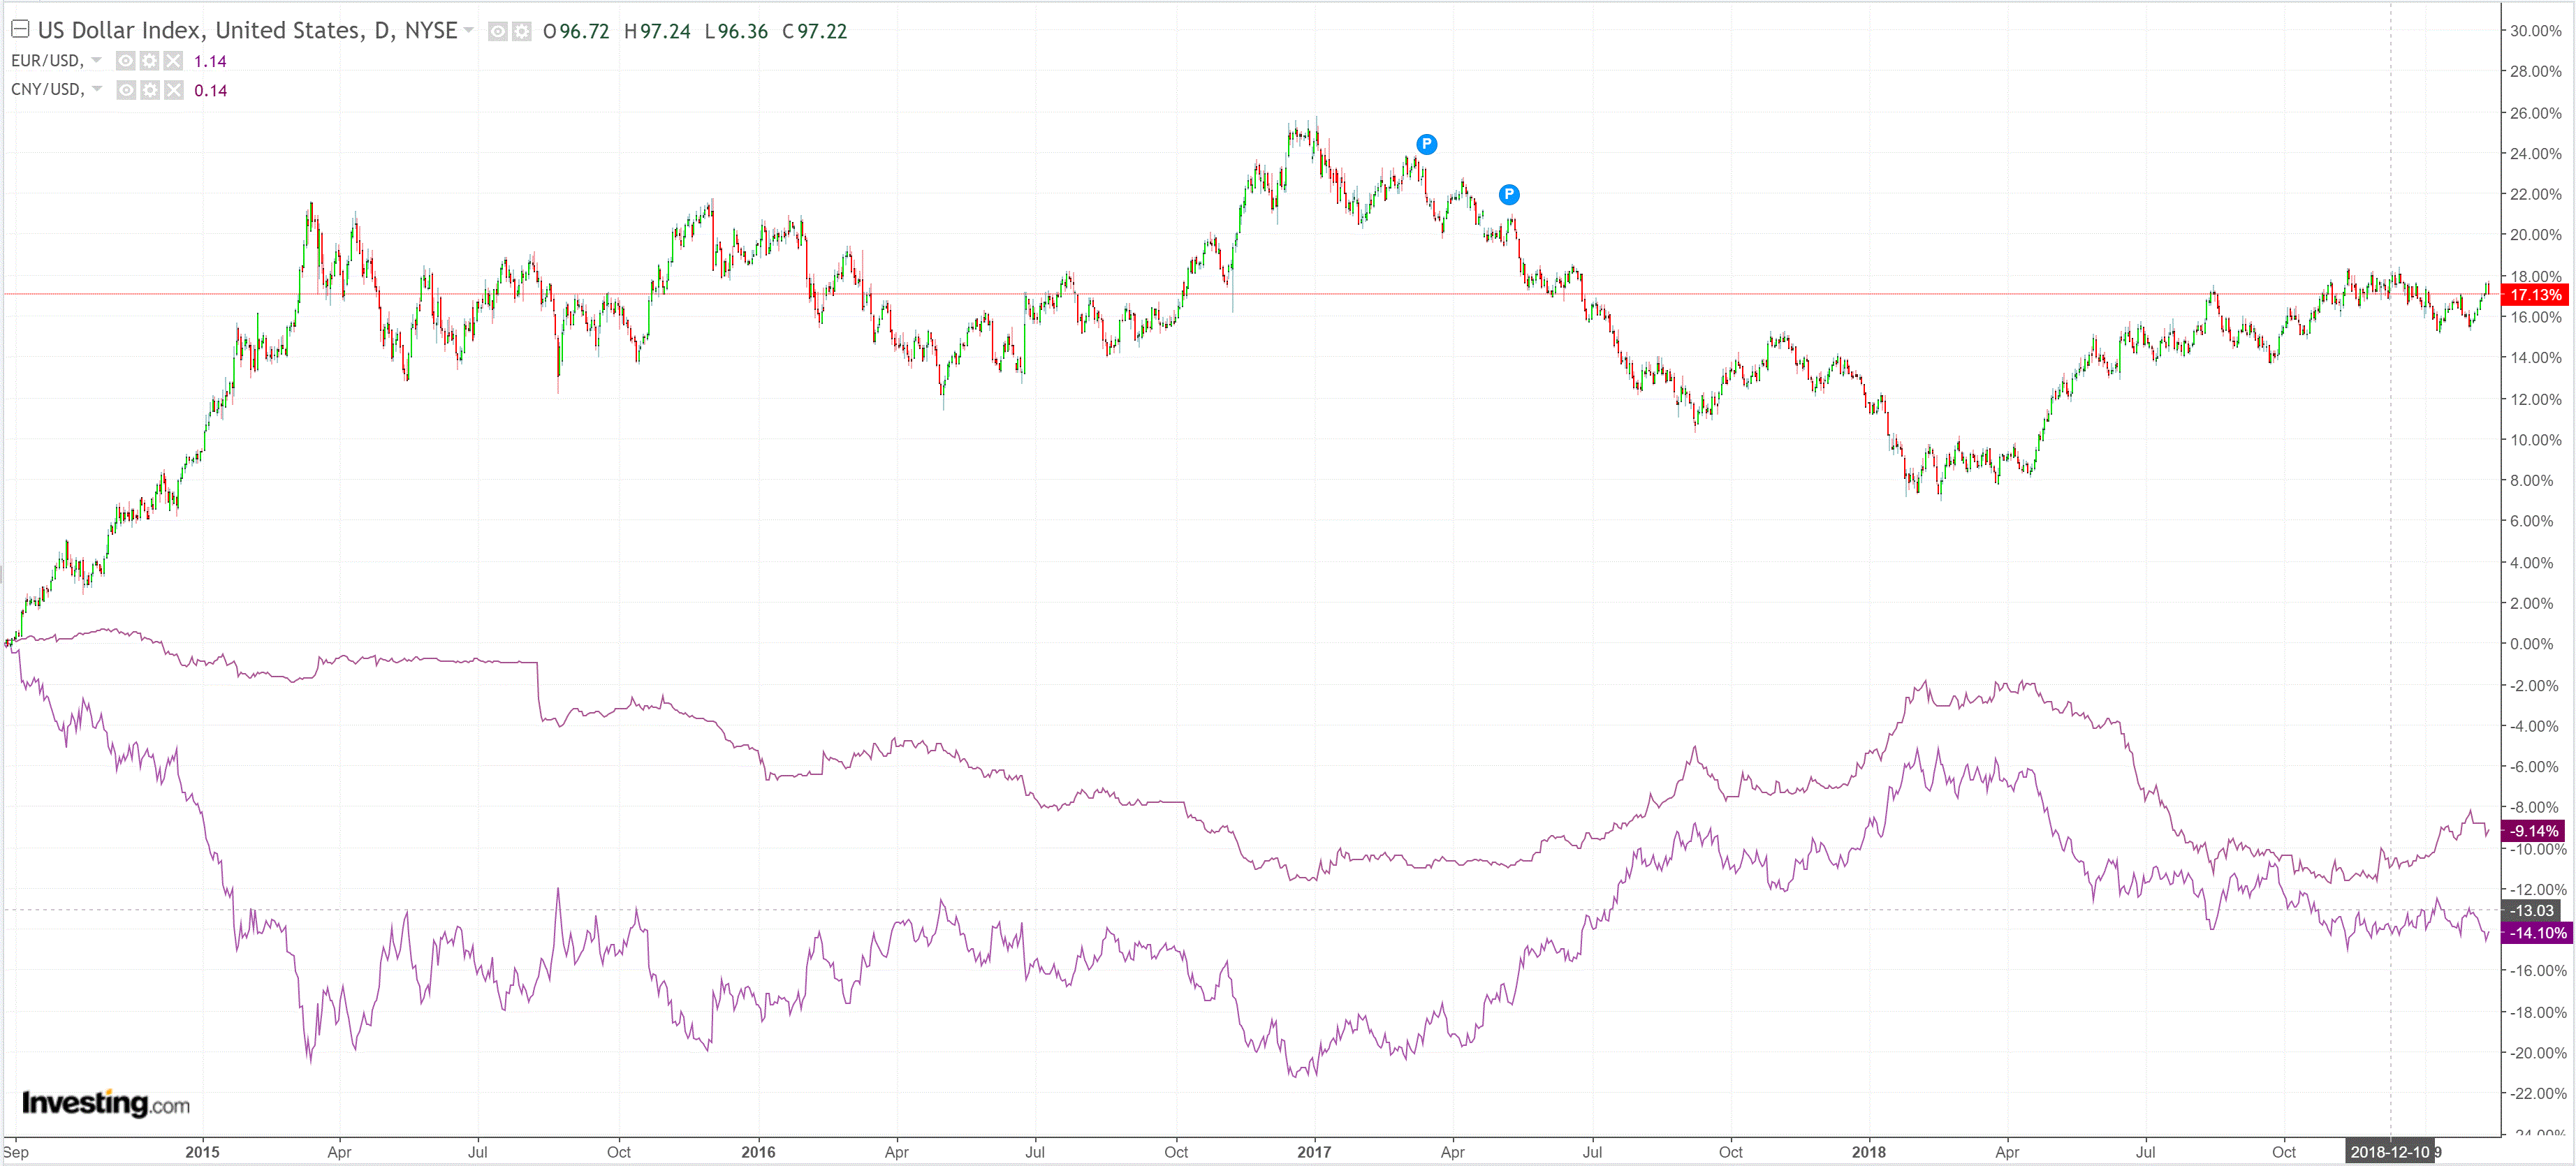Remove the CNY/USD comparison series
The height and width of the screenshot is (1166, 2576).
pos(174,90)
